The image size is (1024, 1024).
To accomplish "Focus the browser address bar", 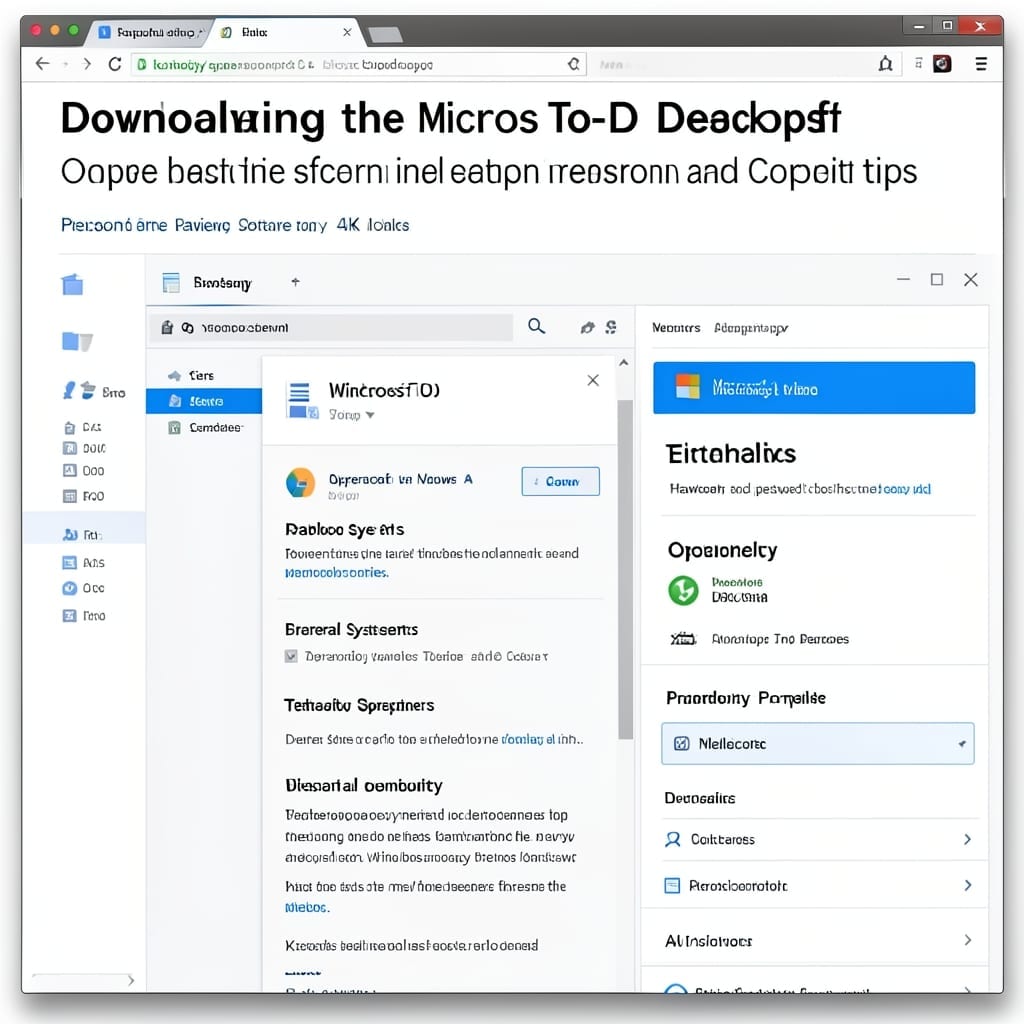I will [x=358, y=64].
